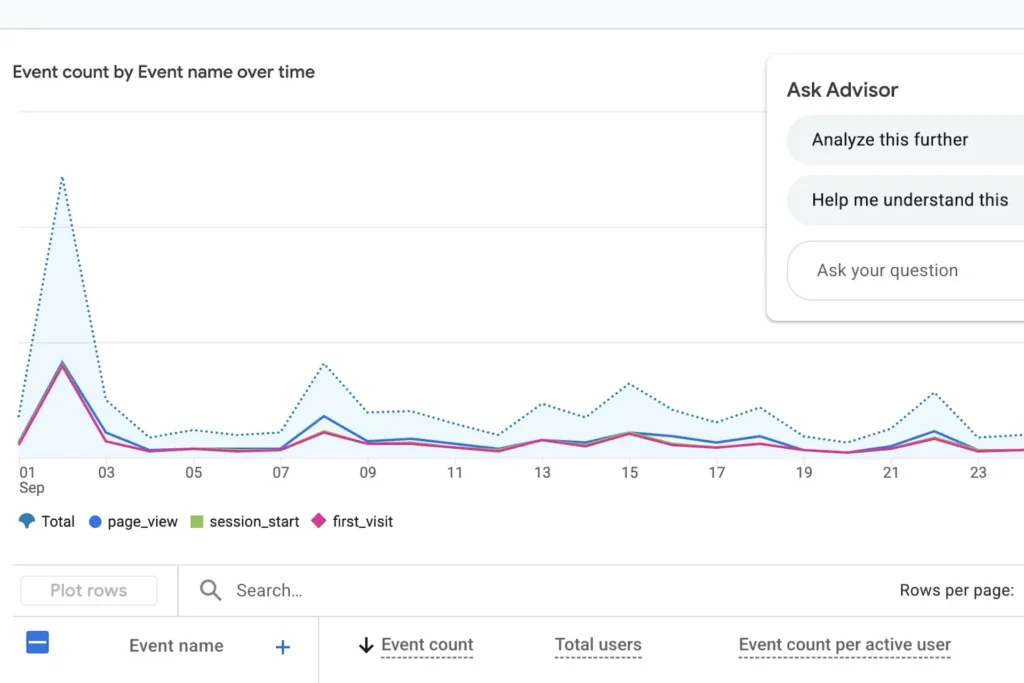Click the 01 Sep axis date label
The image size is (1024, 683).
coord(31,480)
